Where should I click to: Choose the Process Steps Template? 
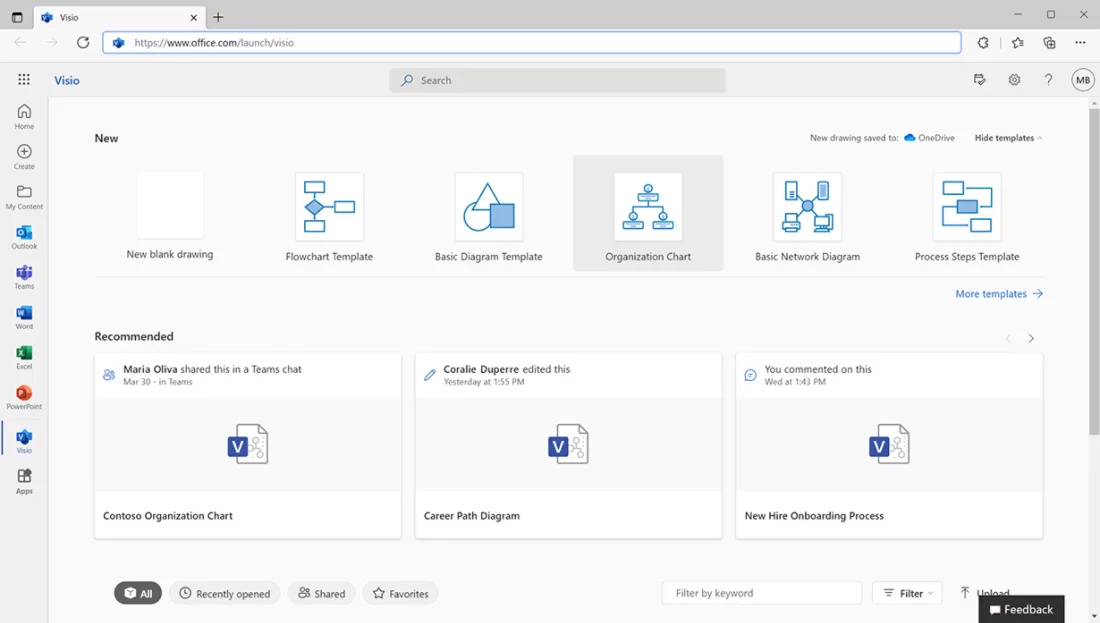(967, 218)
